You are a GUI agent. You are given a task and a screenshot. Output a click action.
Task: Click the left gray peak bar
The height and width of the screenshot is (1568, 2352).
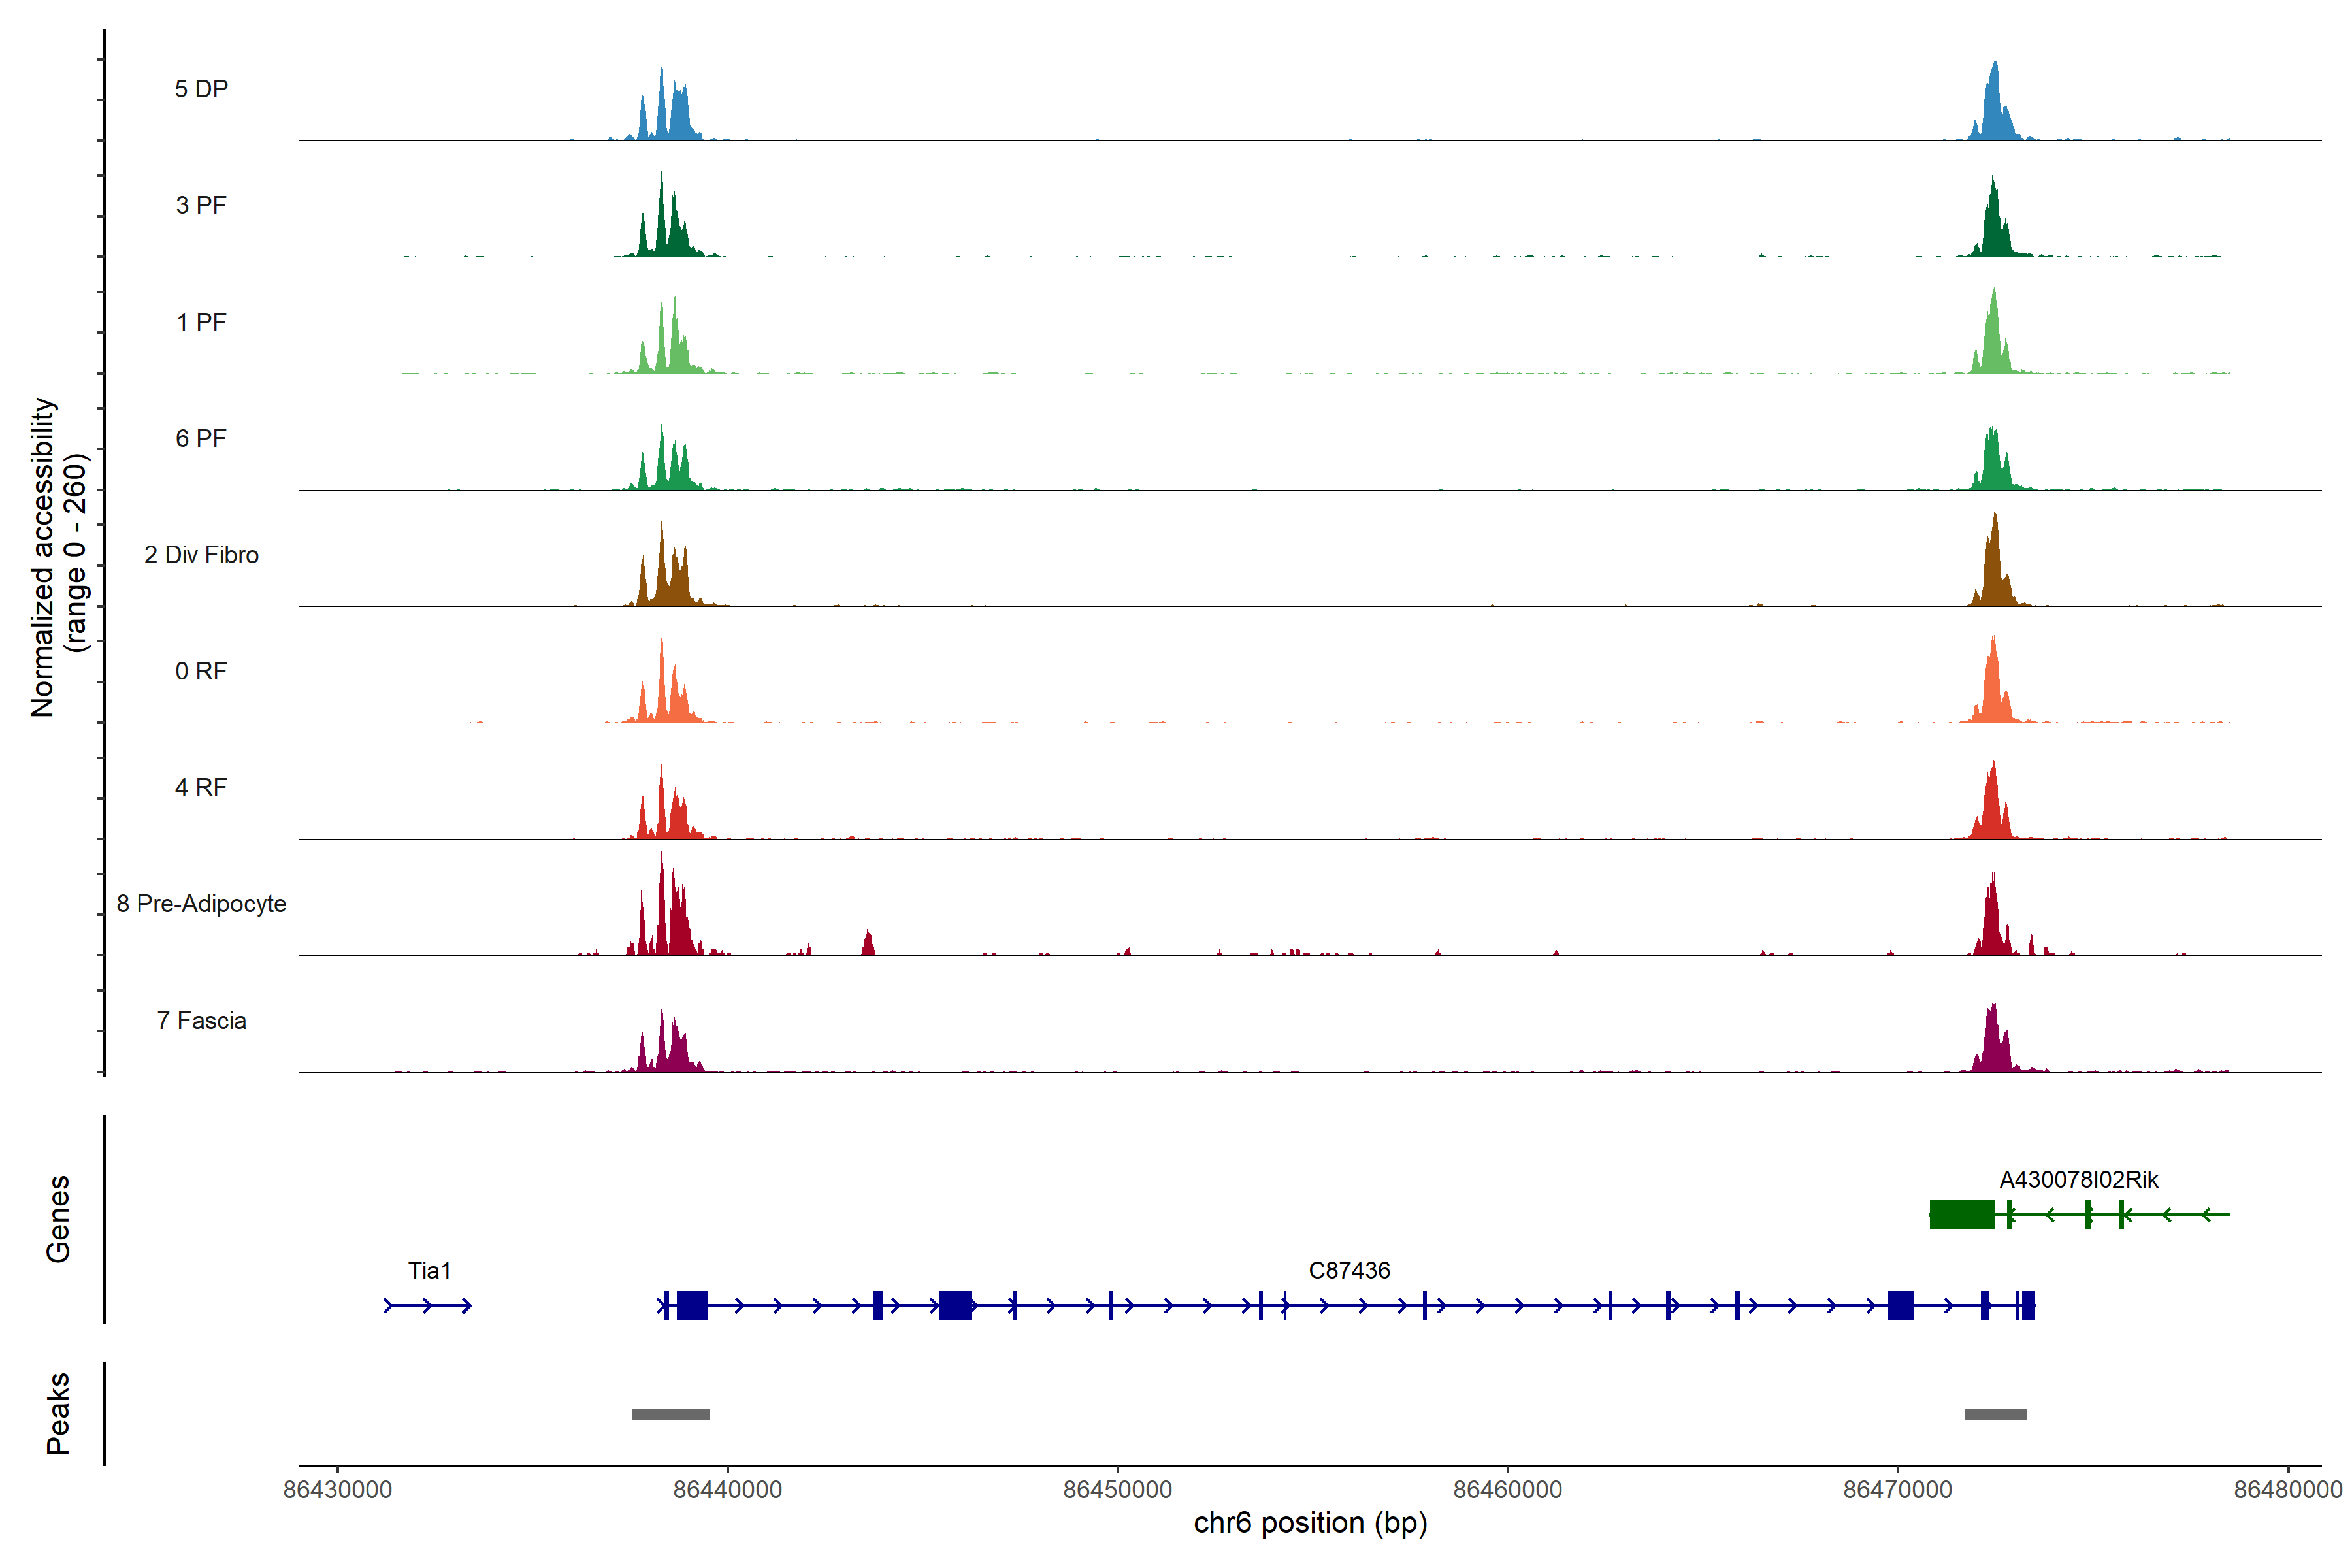click(670, 1414)
